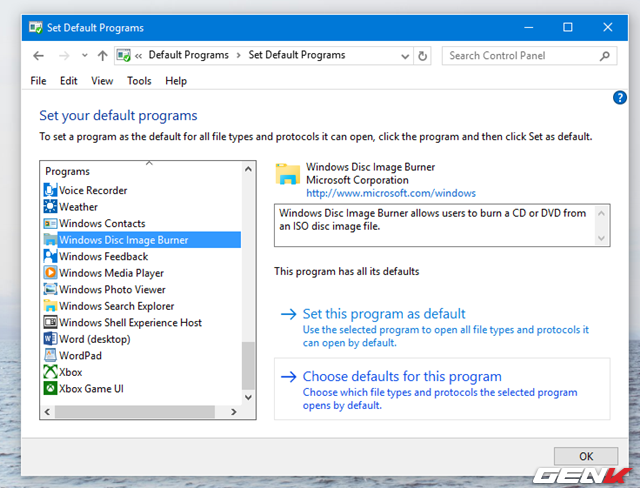Open the Edit menu
The width and height of the screenshot is (640, 488).
pos(69,81)
